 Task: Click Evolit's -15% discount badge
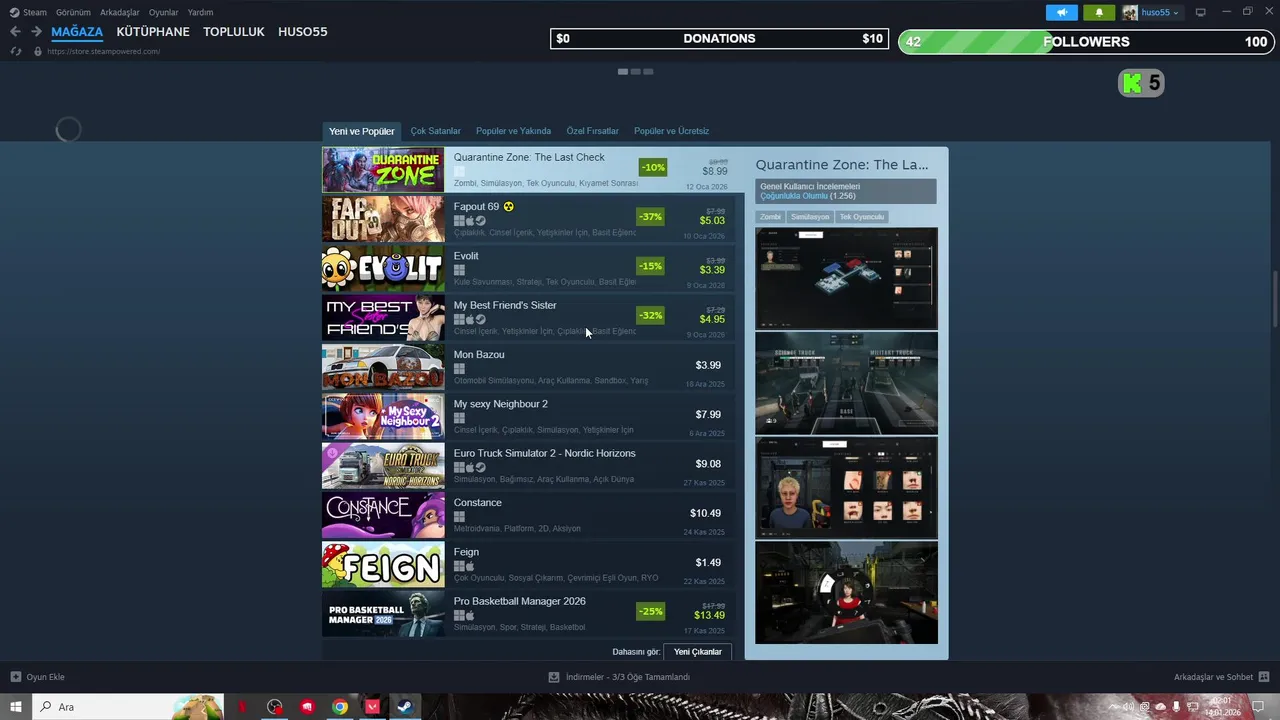(x=650, y=266)
